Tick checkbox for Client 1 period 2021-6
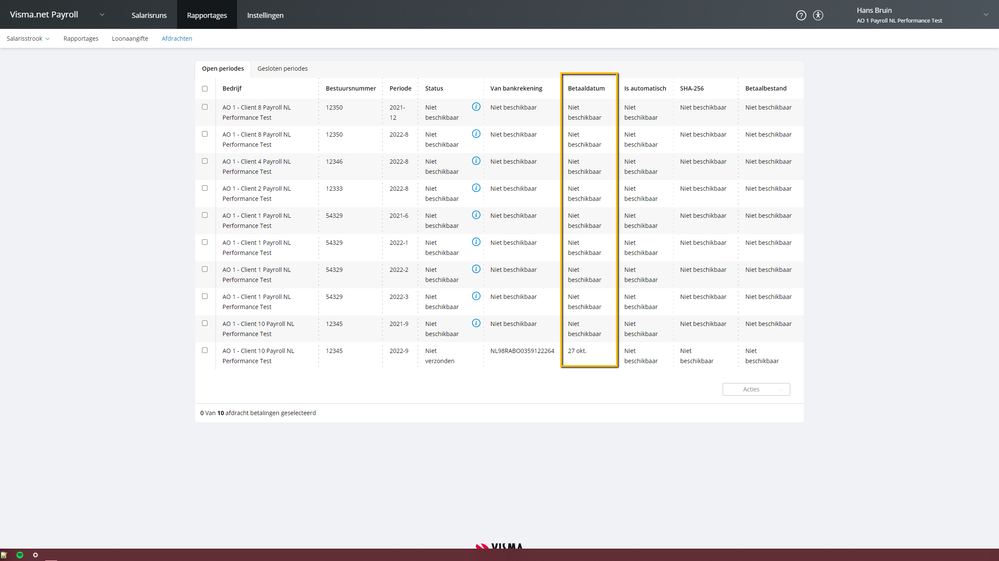This screenshot has width=999, height=561. (x=205, y=215)
